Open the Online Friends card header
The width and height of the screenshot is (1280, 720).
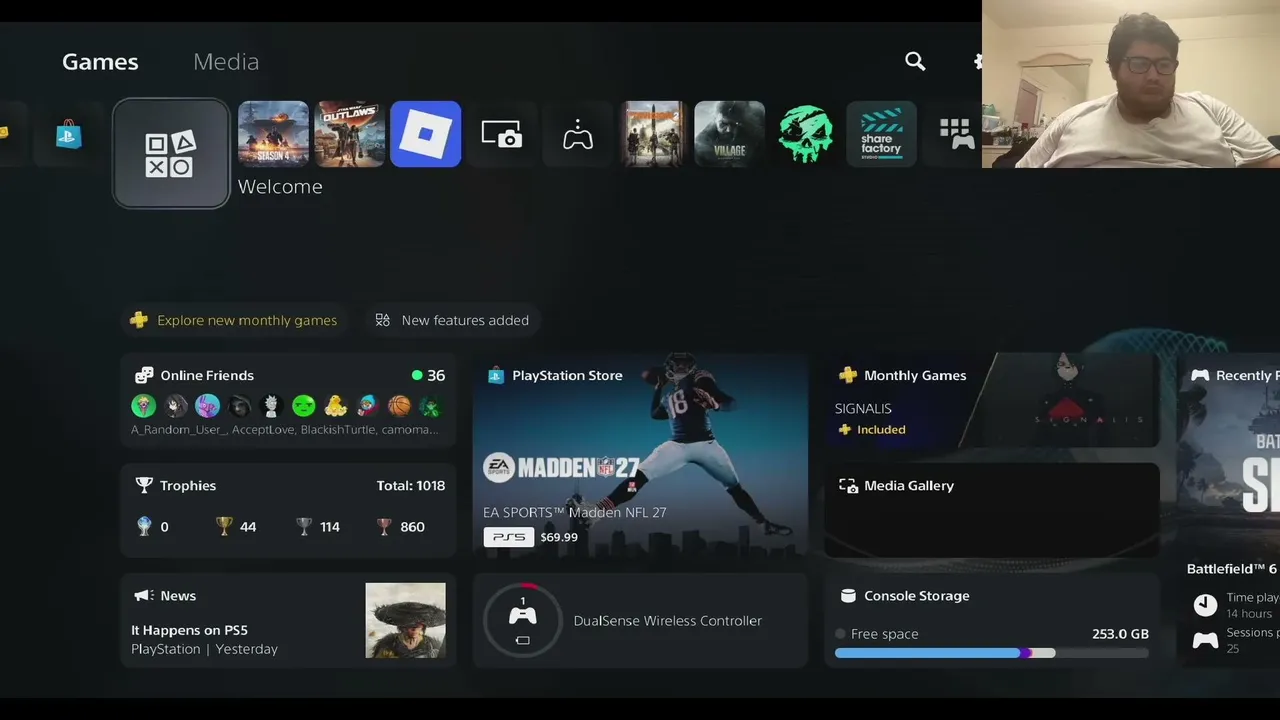coord(195,375)
